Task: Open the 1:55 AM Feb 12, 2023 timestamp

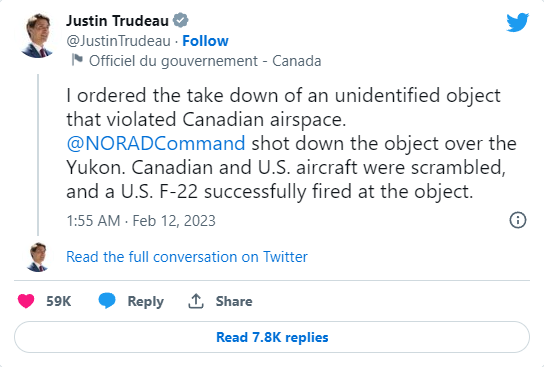Action: pyautogui.click(x=141, y=221)
